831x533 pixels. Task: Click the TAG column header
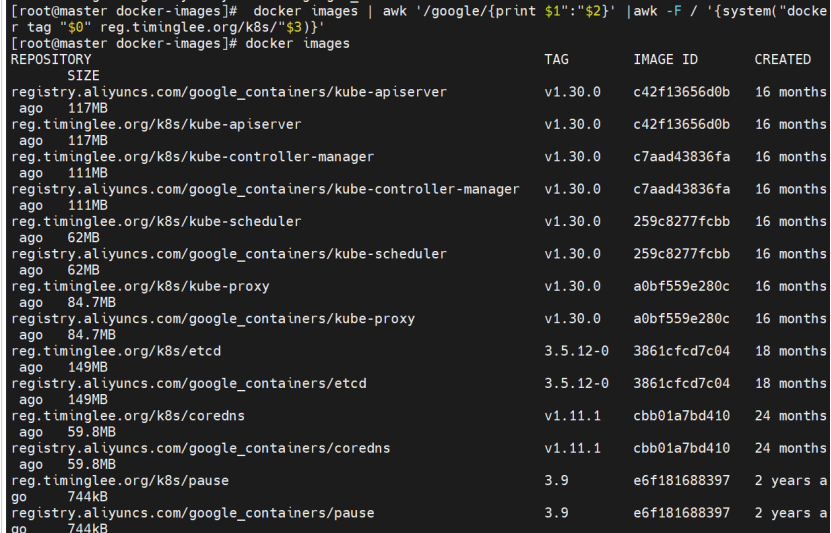click(556, 59)
